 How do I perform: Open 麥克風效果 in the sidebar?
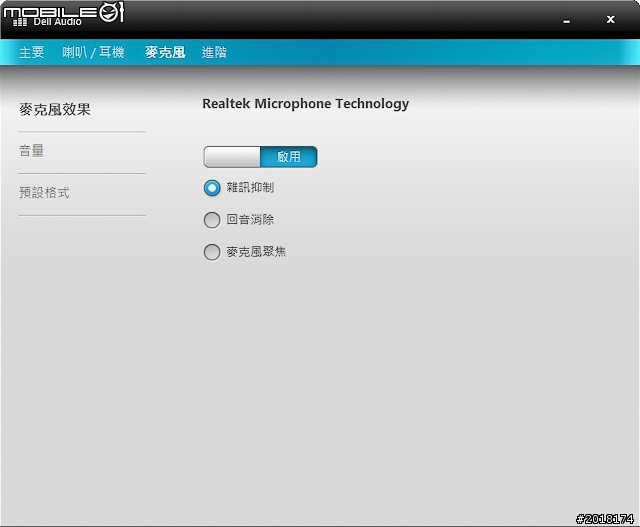tap(55, 109)
